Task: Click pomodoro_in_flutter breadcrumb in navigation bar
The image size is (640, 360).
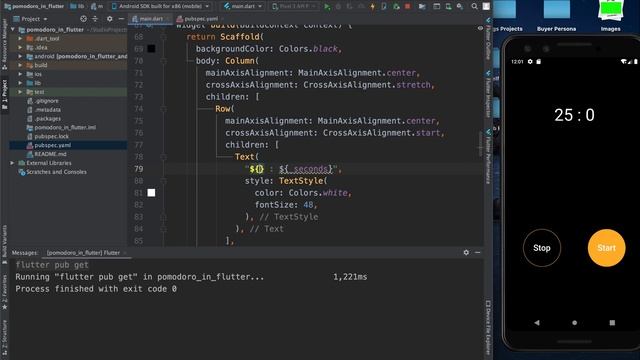Action: pos(34,7)
